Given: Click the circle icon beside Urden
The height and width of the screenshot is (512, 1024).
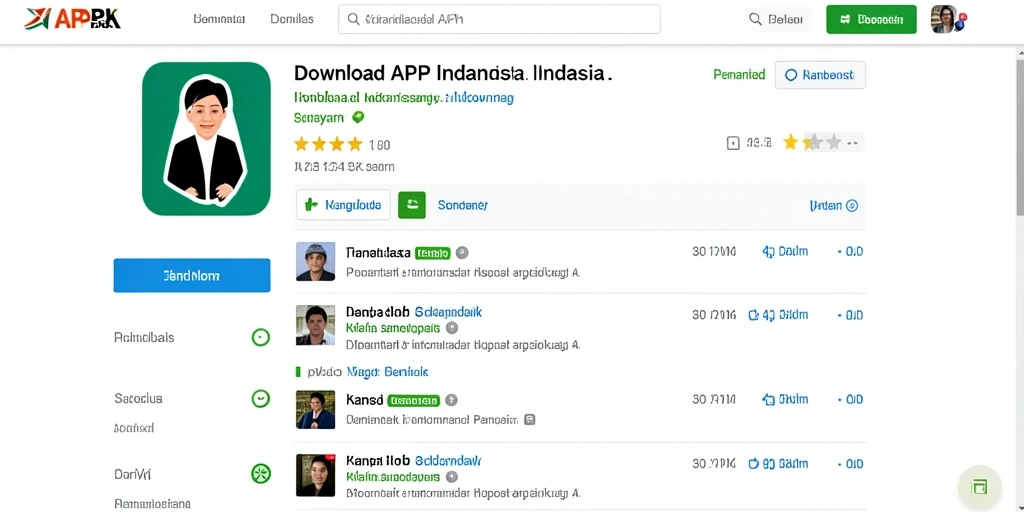Looking at the screenshot, I should [x=852, y=206].
